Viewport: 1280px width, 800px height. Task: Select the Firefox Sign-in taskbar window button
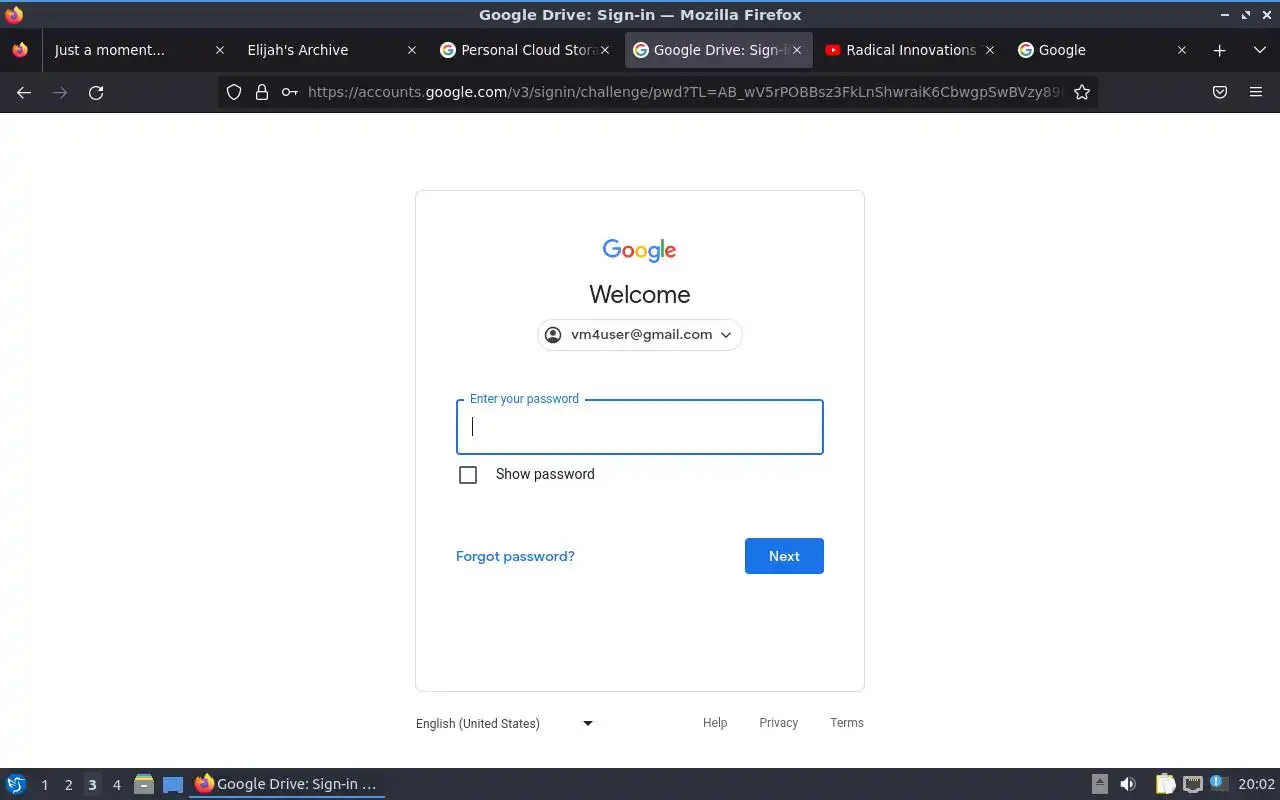click(288, 784)
